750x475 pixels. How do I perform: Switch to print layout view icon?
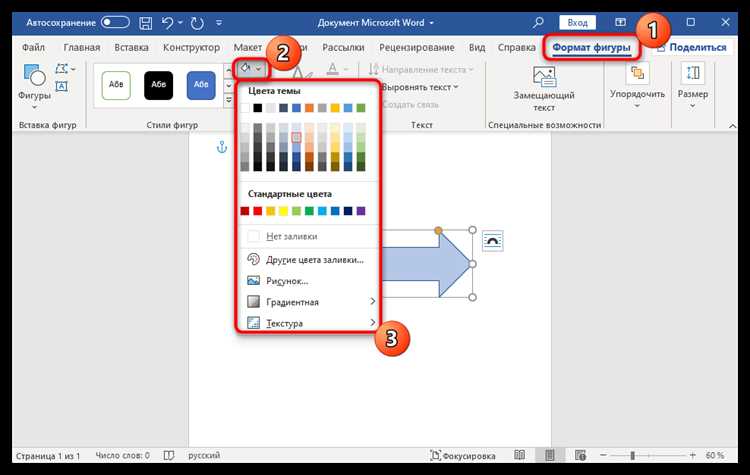point(550,455)
